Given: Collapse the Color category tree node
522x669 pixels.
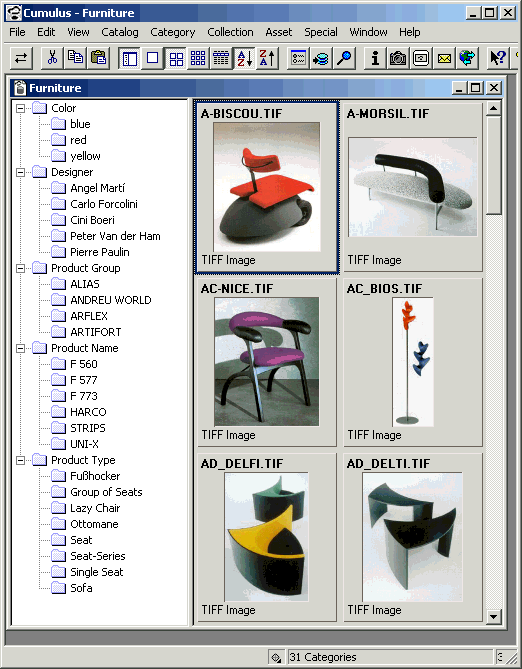Looking at the screenshot, I should [20, 108].
